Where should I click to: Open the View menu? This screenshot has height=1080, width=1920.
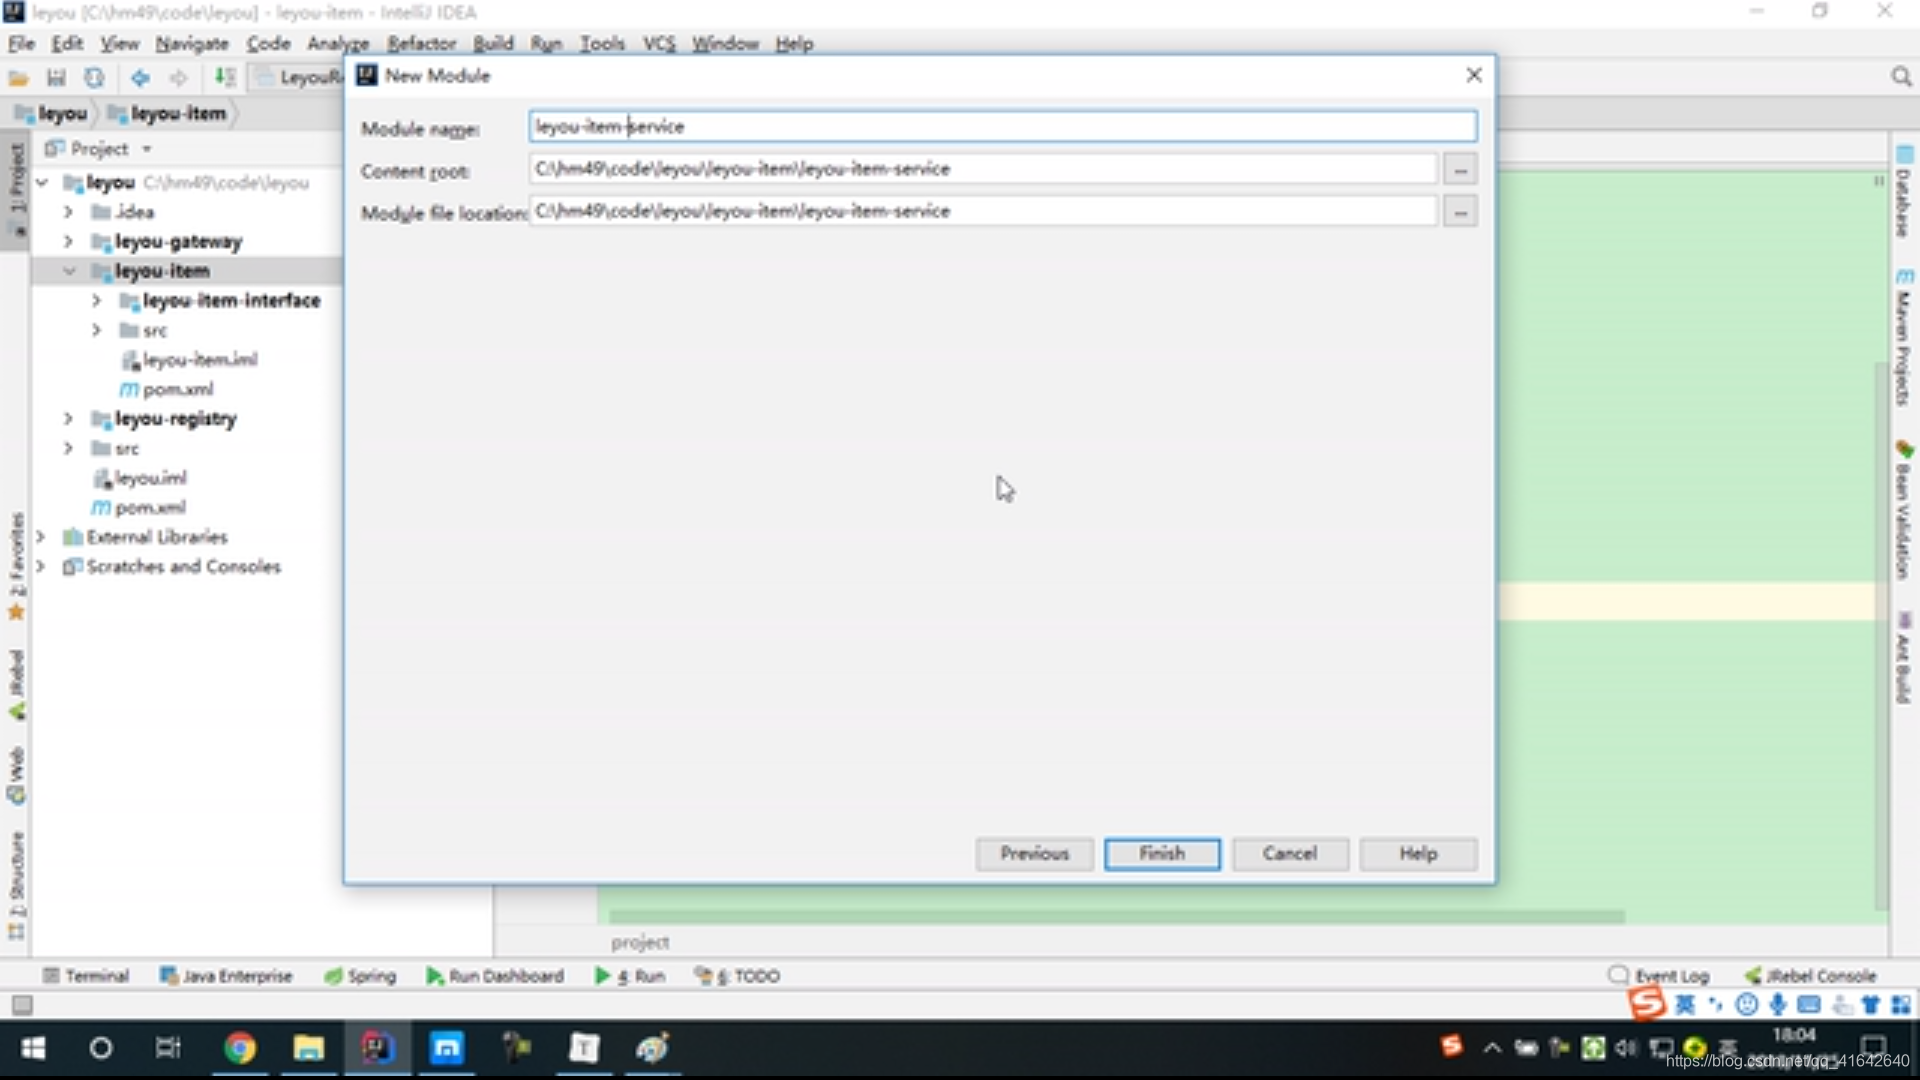coord(119,43)
